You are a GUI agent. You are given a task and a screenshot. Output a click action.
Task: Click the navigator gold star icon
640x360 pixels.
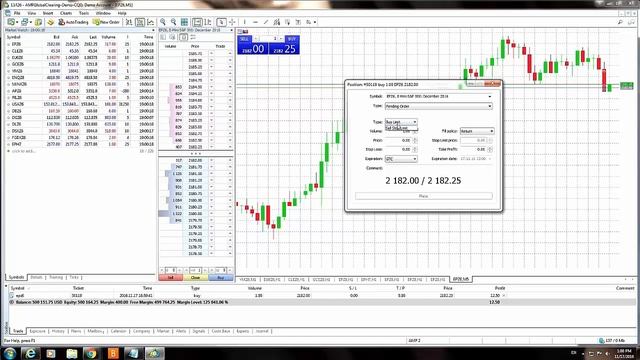(50, 22)
